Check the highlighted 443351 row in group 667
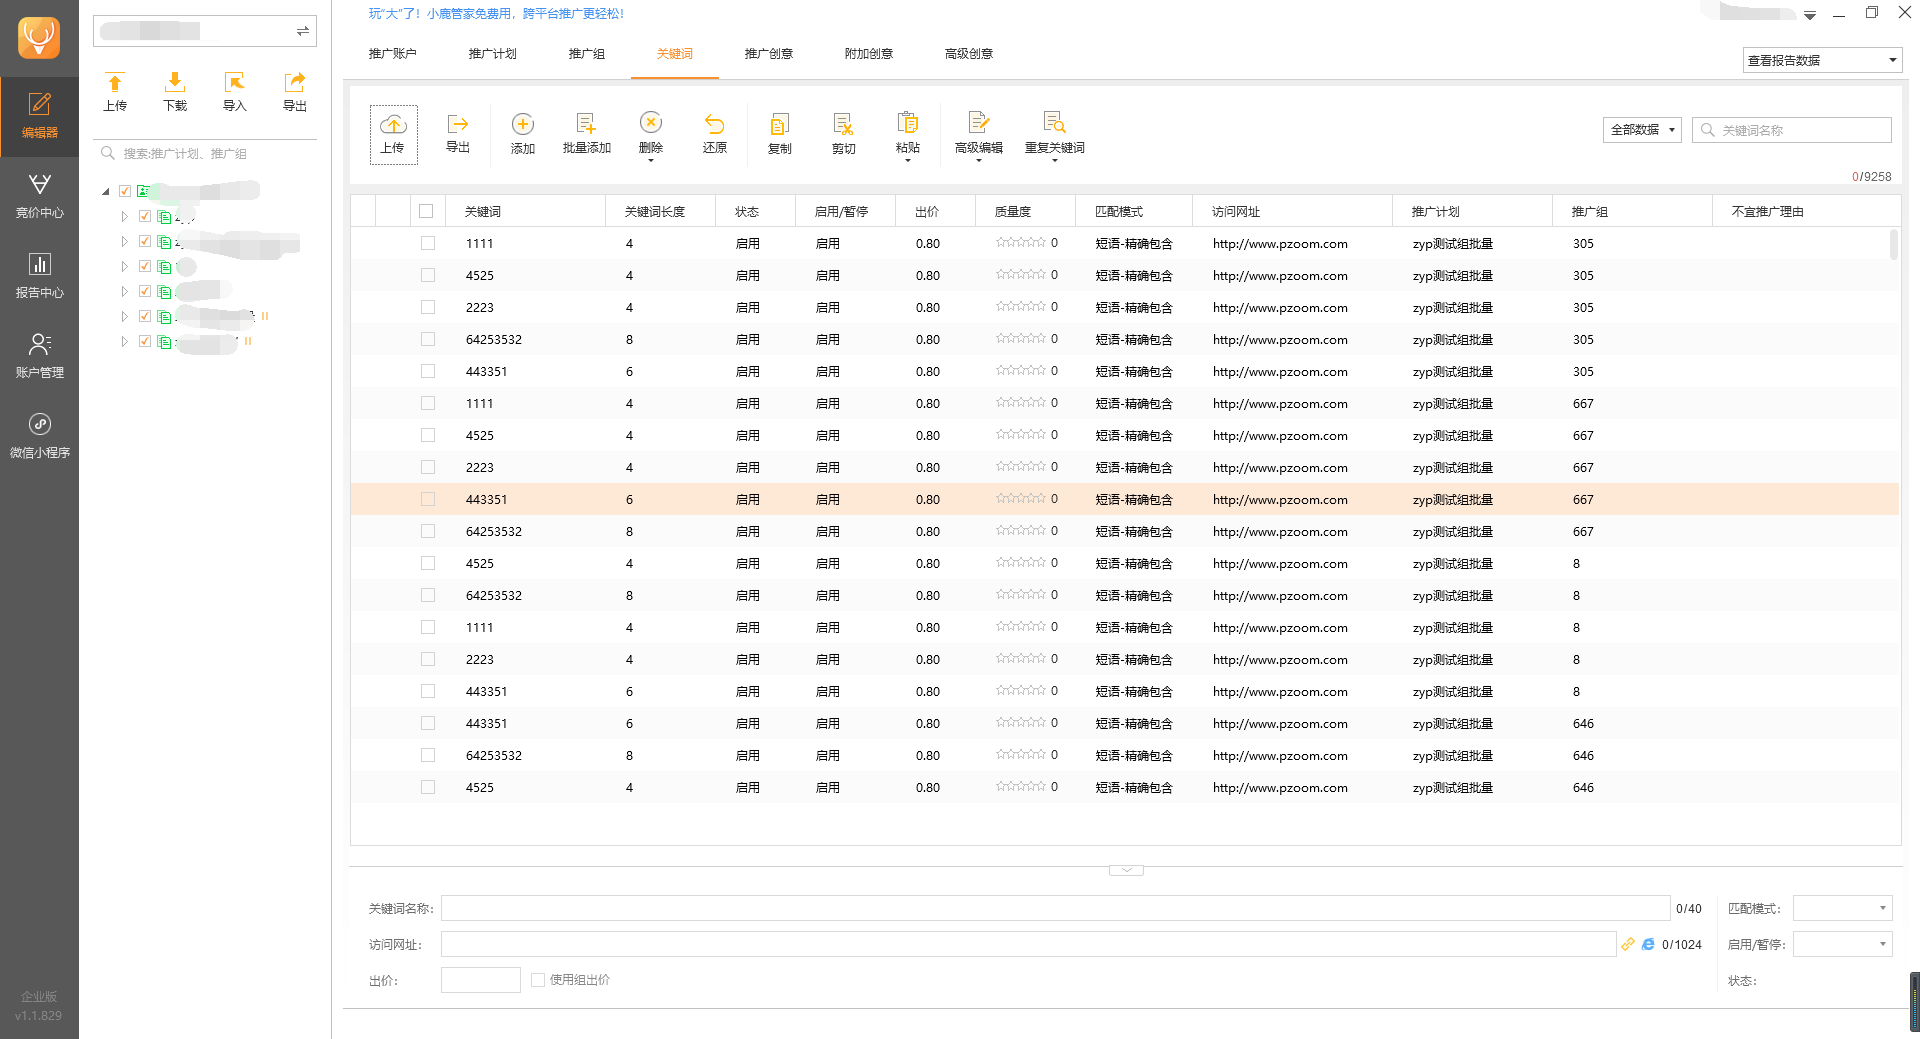Screen dimensions: 1920x1039 pyautogui.click(x=428, y=499)
